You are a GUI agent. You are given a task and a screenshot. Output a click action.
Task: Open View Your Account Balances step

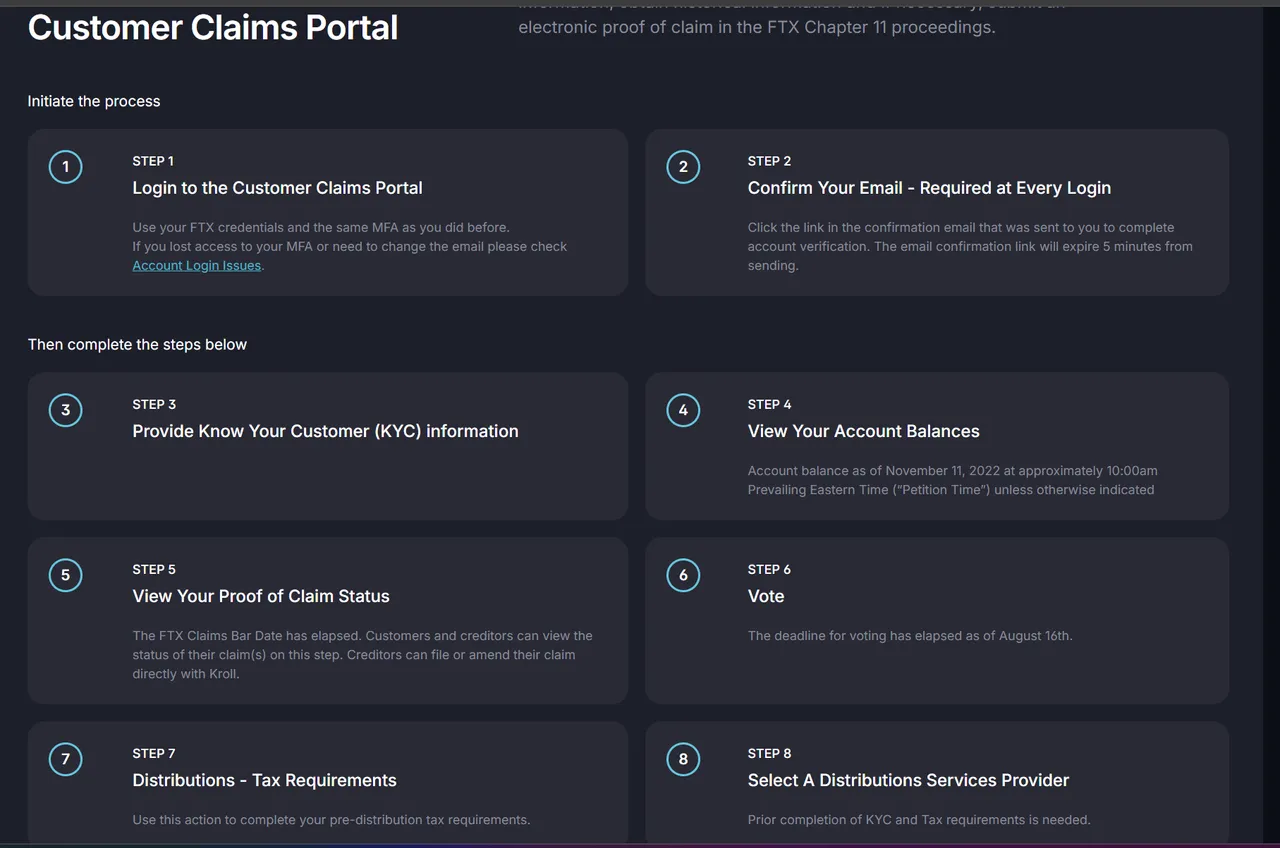(863, 431)
